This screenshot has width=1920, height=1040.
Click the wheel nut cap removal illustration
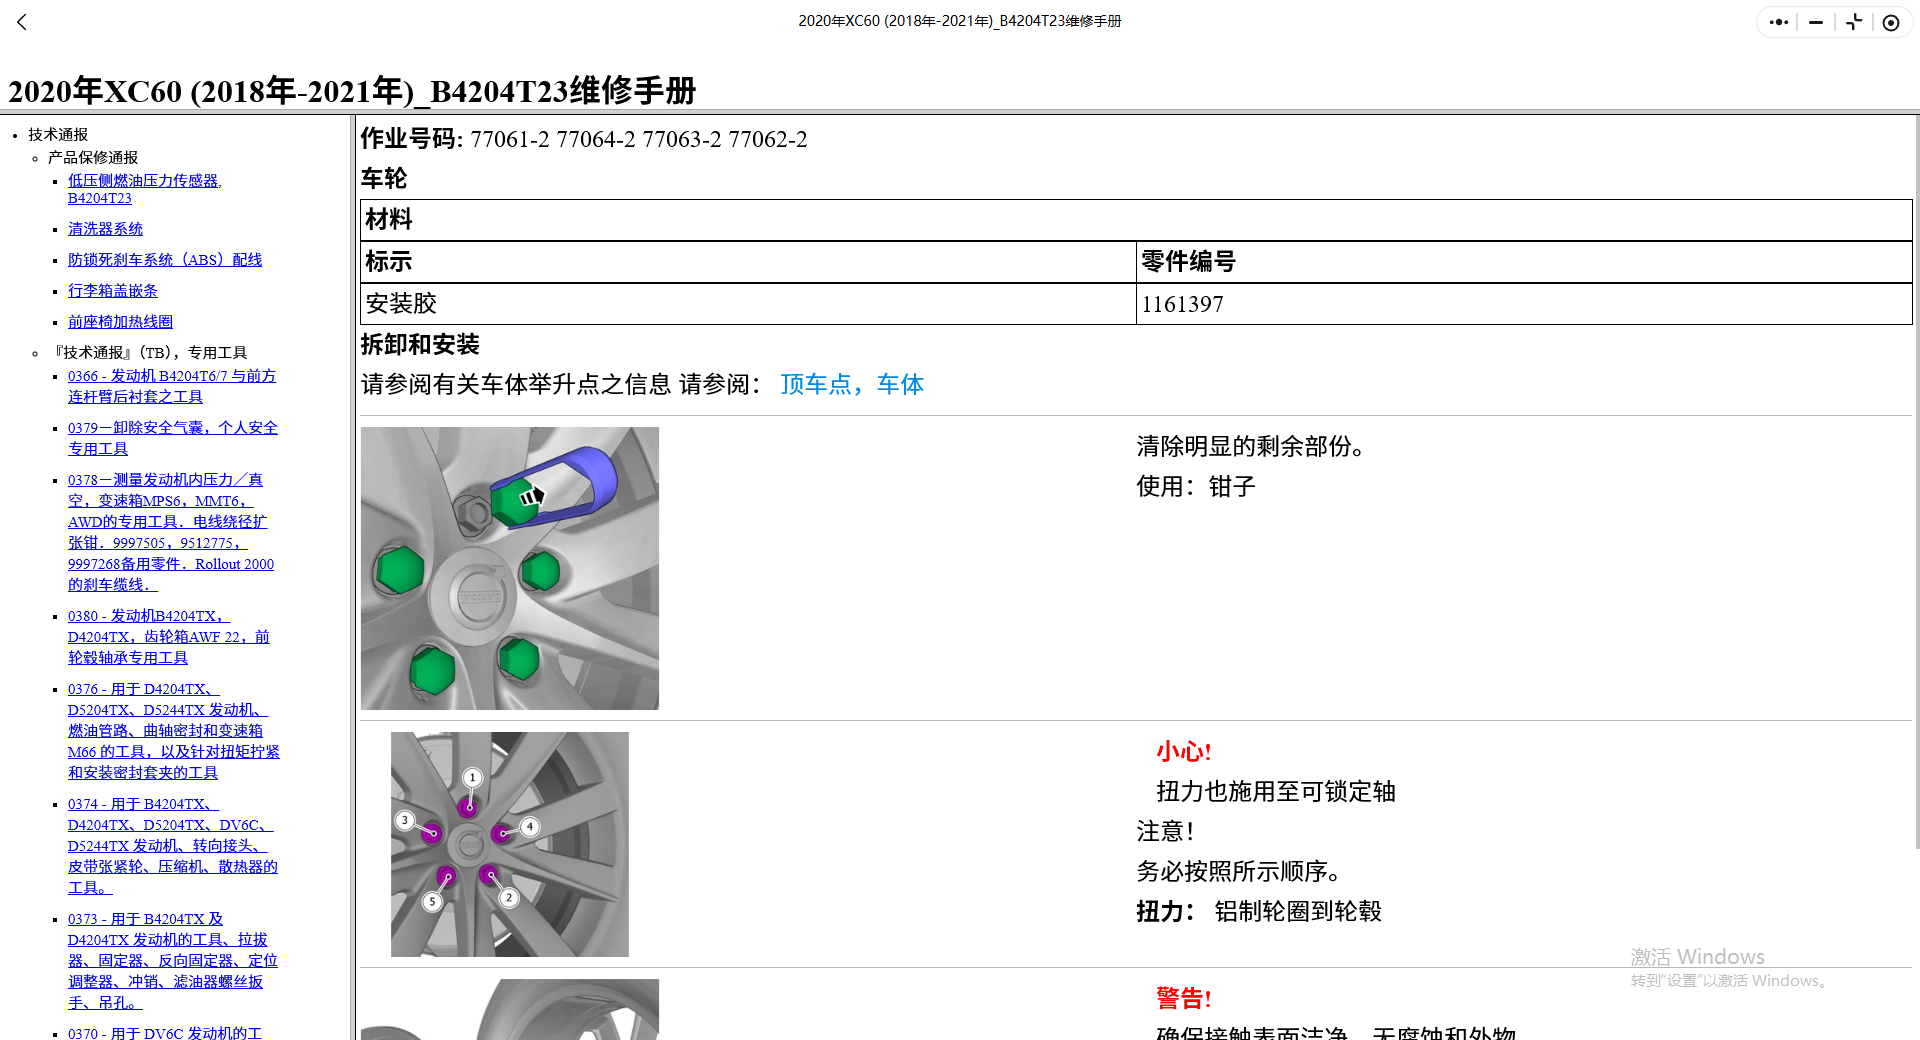pos(510,568)
